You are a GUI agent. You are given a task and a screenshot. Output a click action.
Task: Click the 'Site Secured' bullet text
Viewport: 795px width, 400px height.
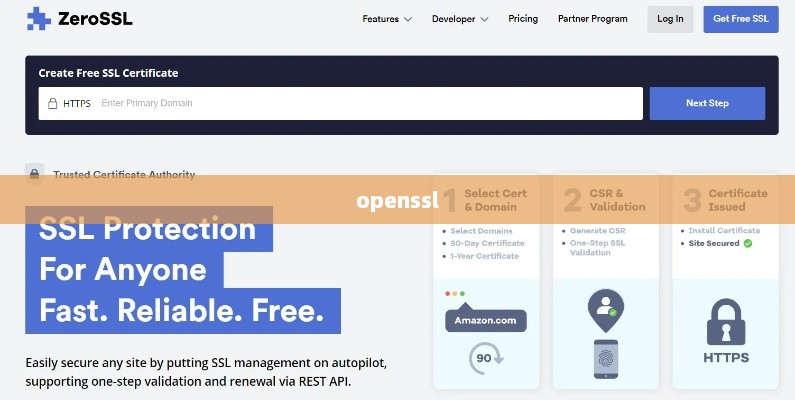point(714,243)
